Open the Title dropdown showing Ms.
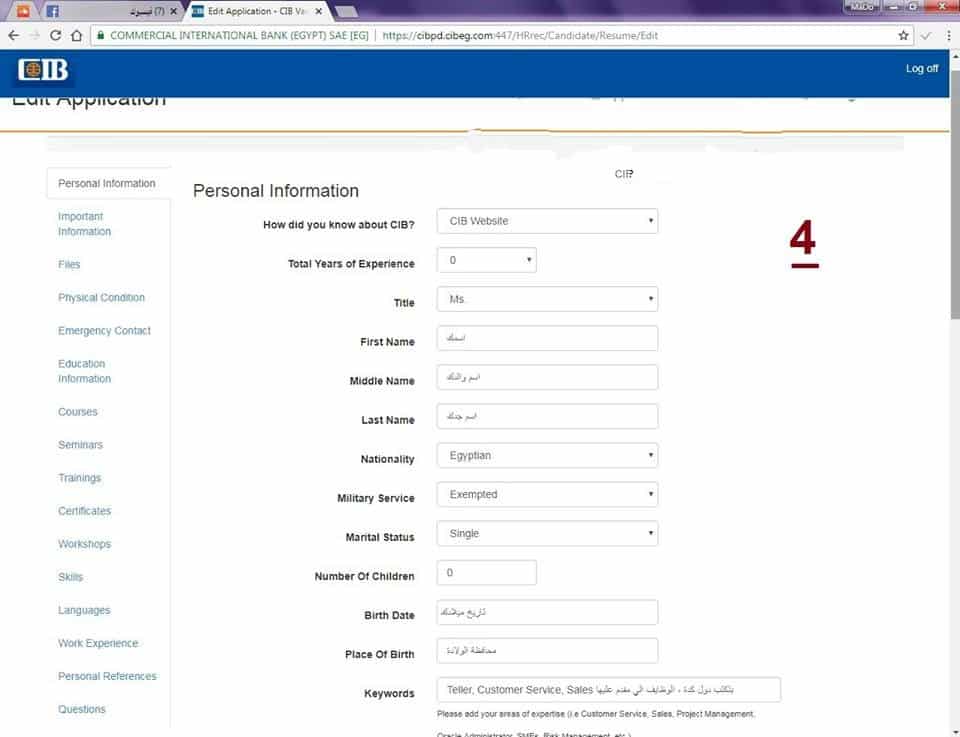 coord(547,299)
